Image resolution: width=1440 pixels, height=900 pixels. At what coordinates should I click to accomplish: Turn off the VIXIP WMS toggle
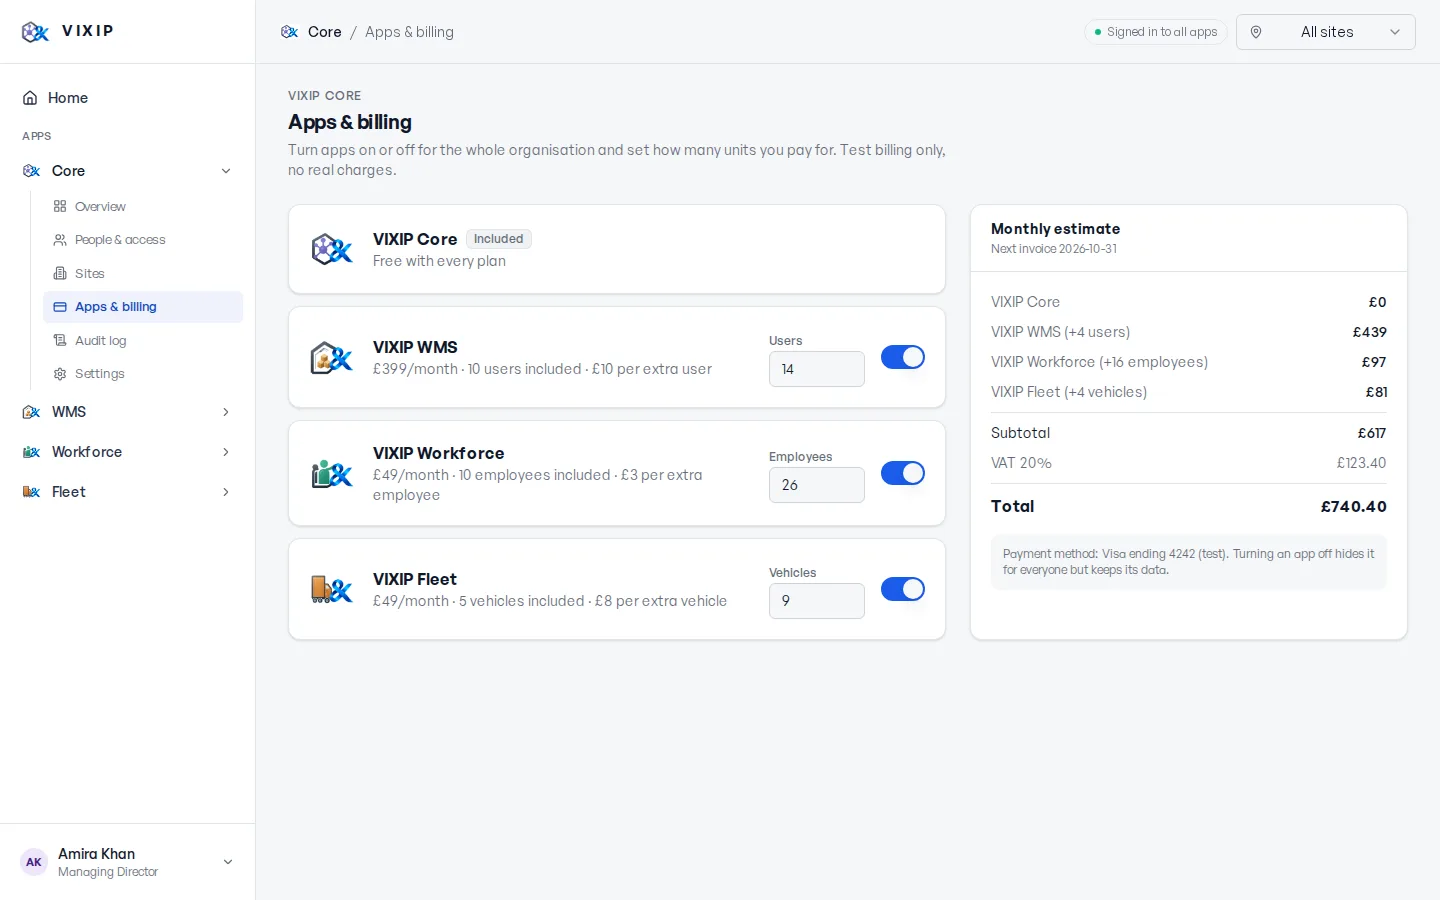point(903,357)
